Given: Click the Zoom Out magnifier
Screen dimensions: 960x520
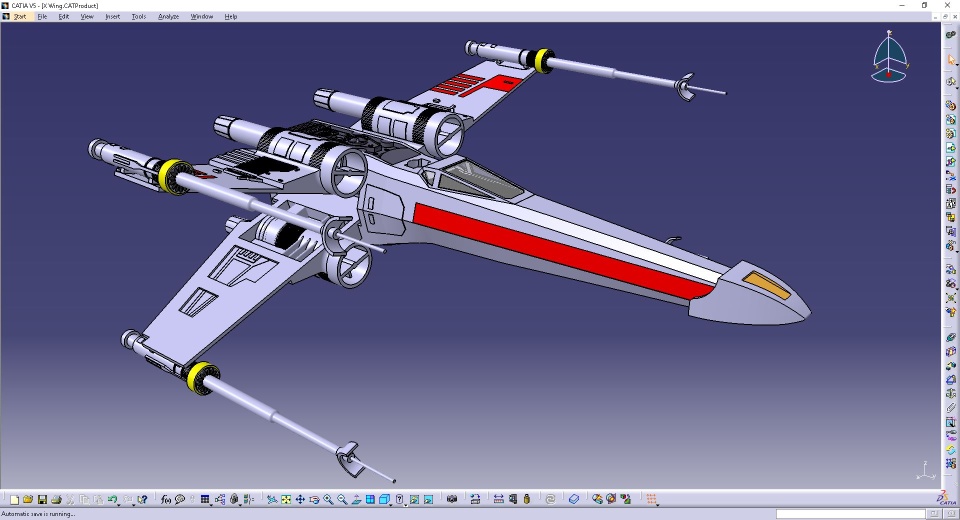Looking at the screenshot, I should point(342,500).
